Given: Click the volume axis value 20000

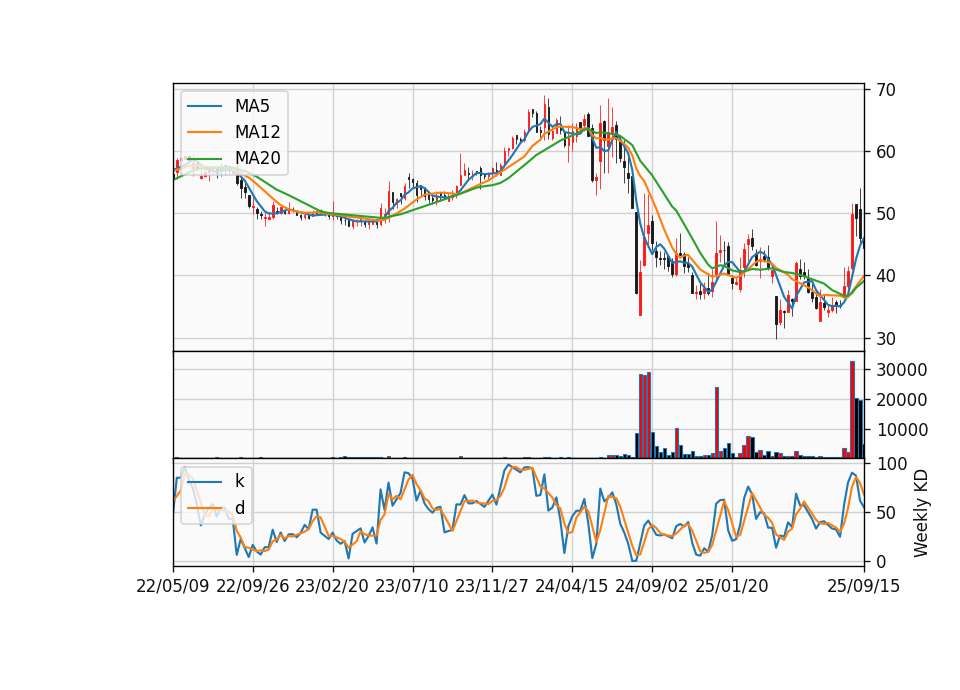Looking at the screenshot, I should (x=902, y=400).
